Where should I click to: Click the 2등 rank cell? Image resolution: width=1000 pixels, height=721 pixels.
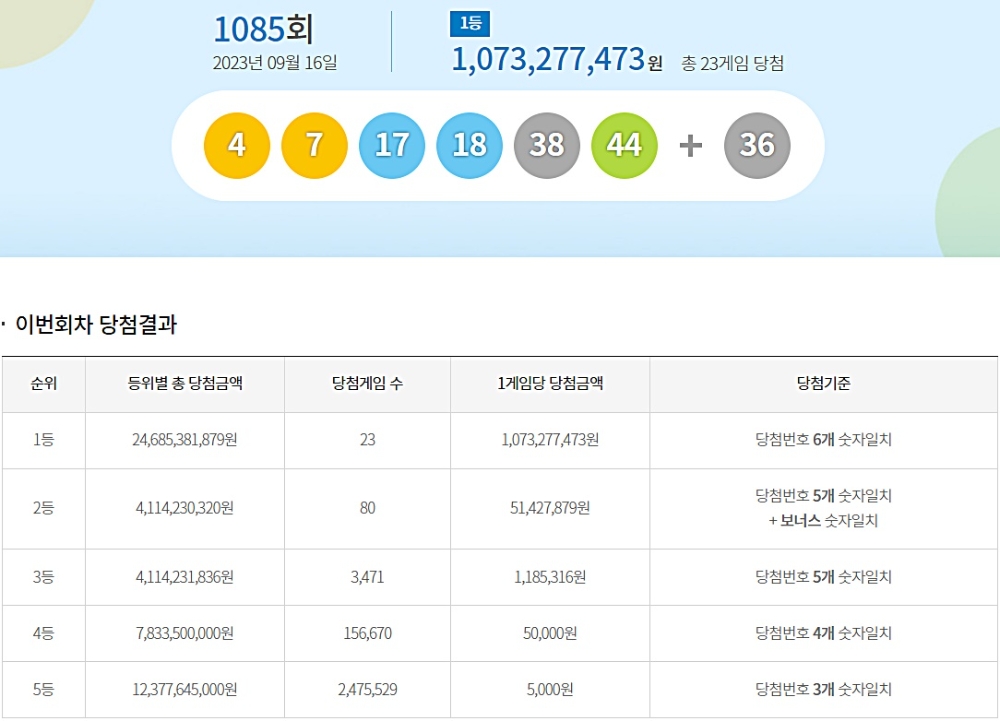[x=44, y=508]
